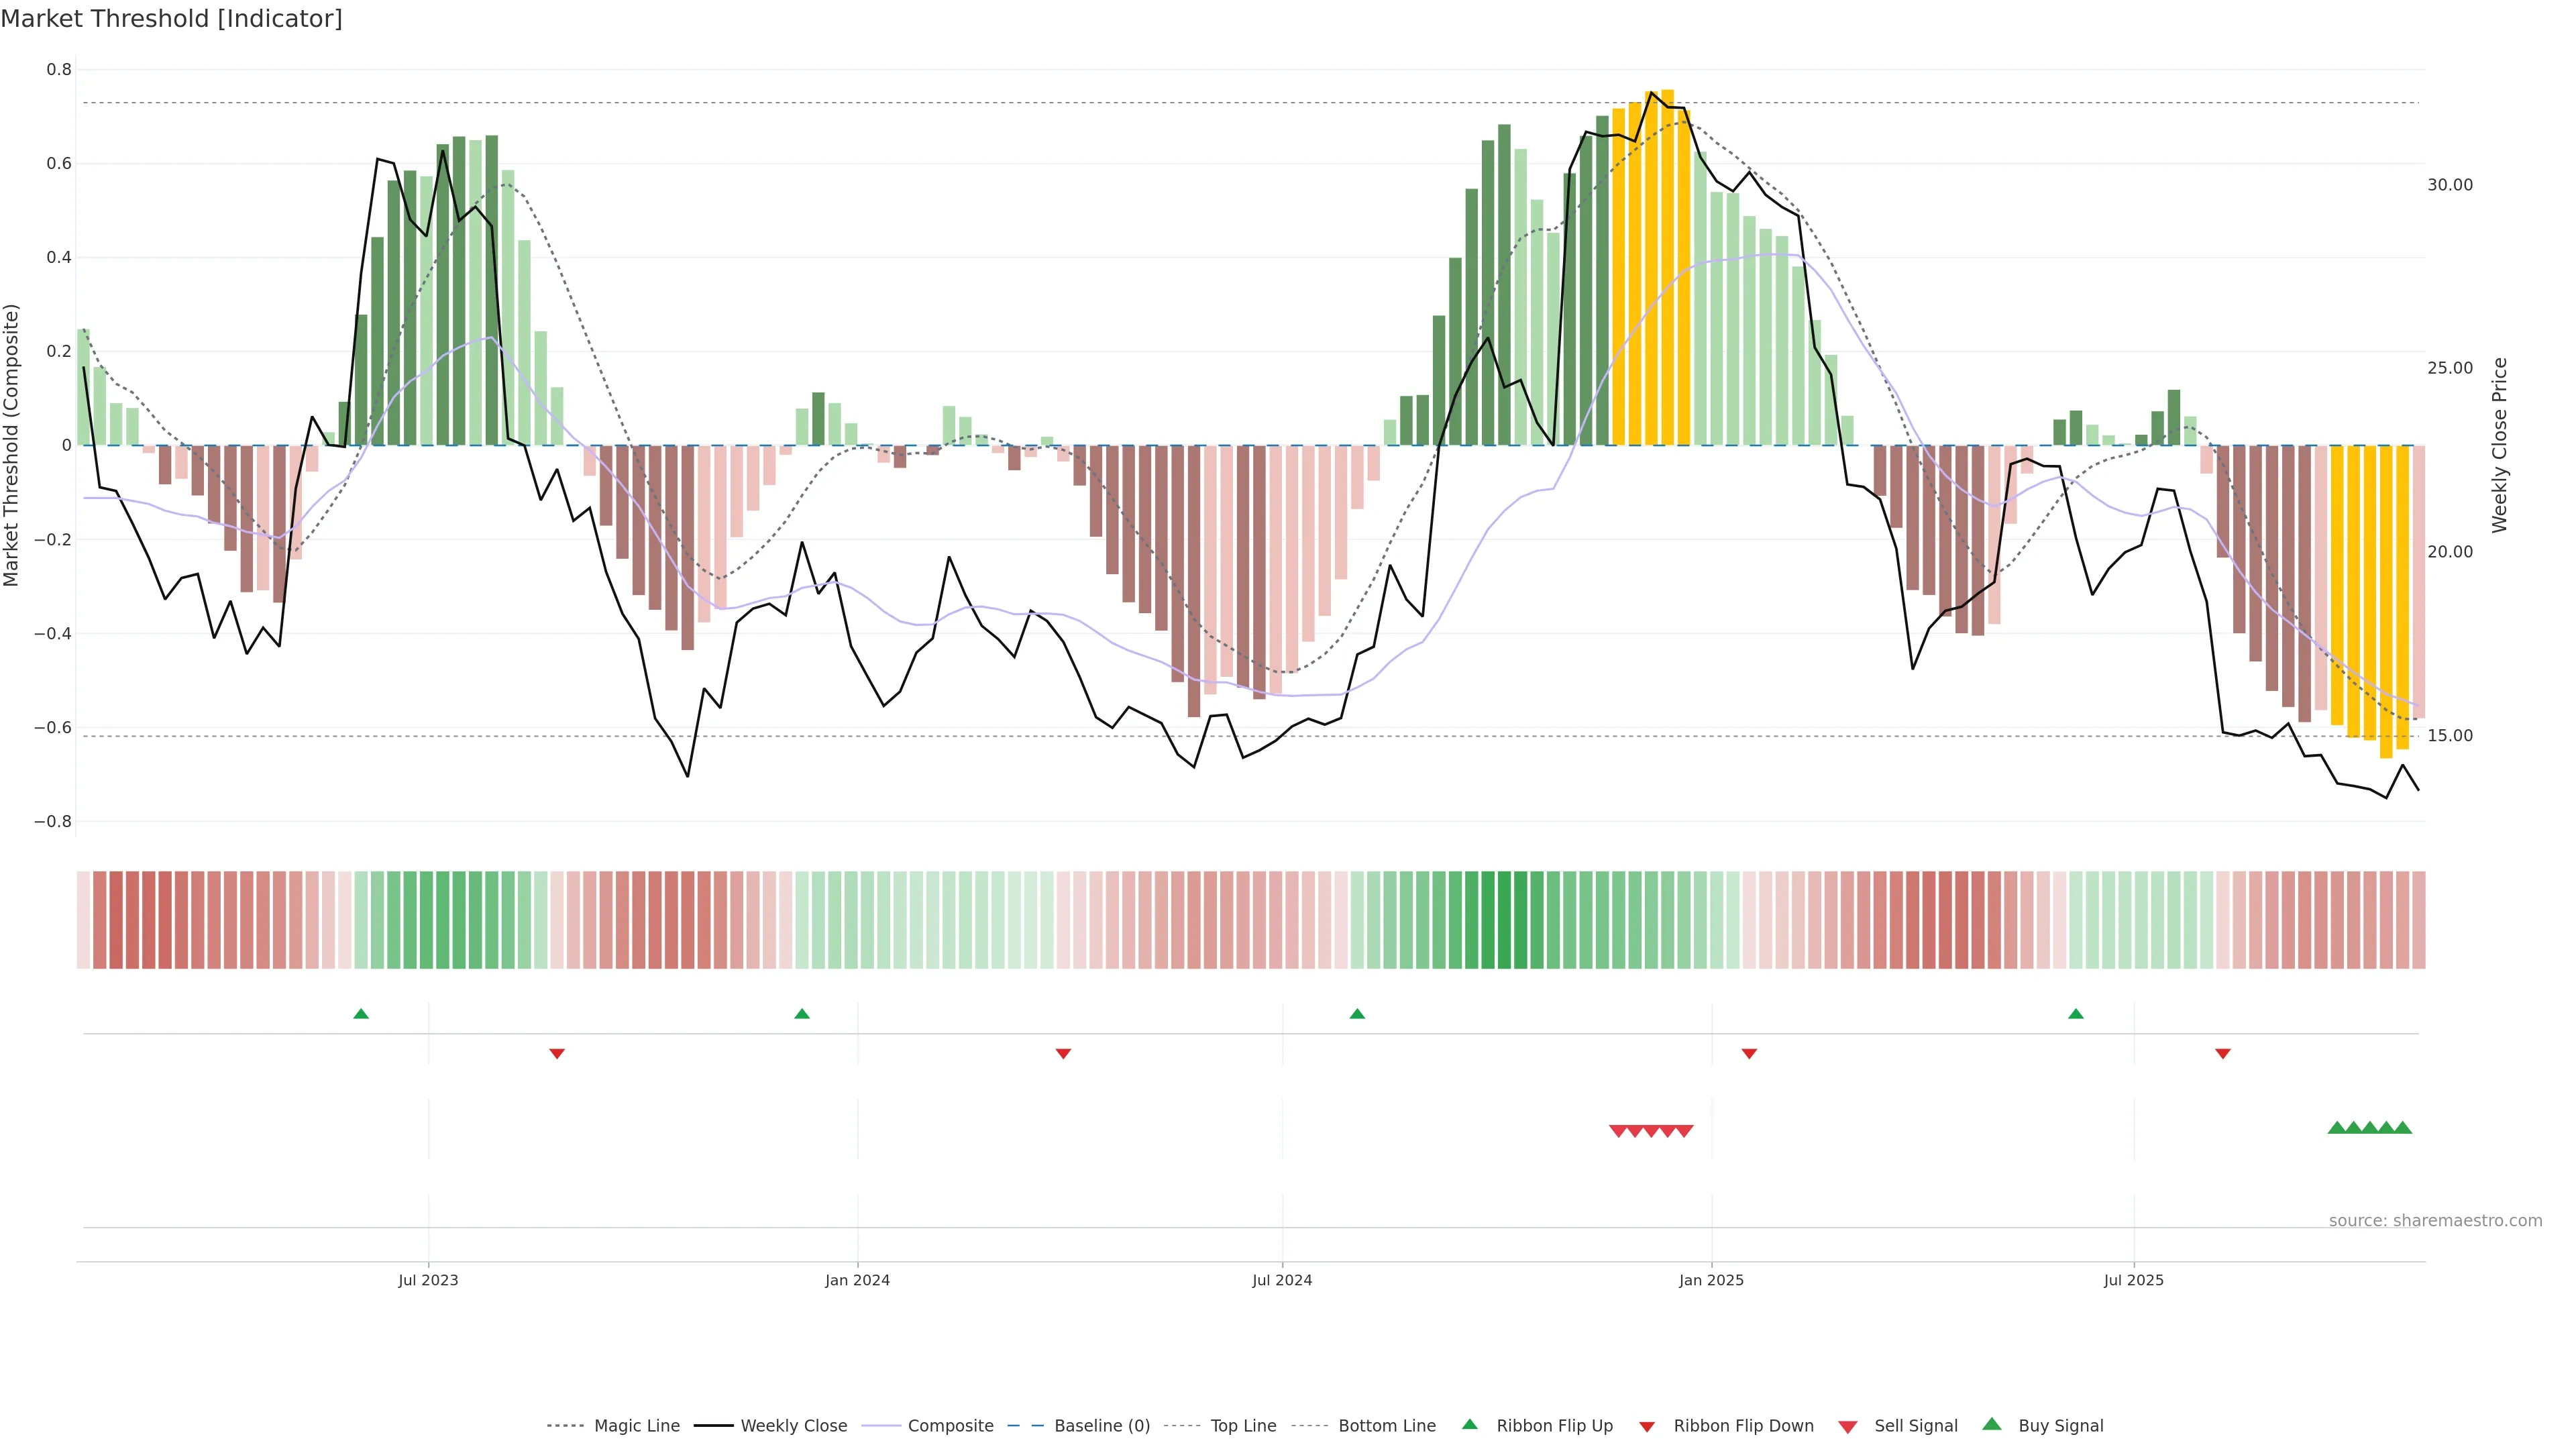
Task: Click the leftmost red sell signal triangle in the cluster
Action: point(1618,1131)
